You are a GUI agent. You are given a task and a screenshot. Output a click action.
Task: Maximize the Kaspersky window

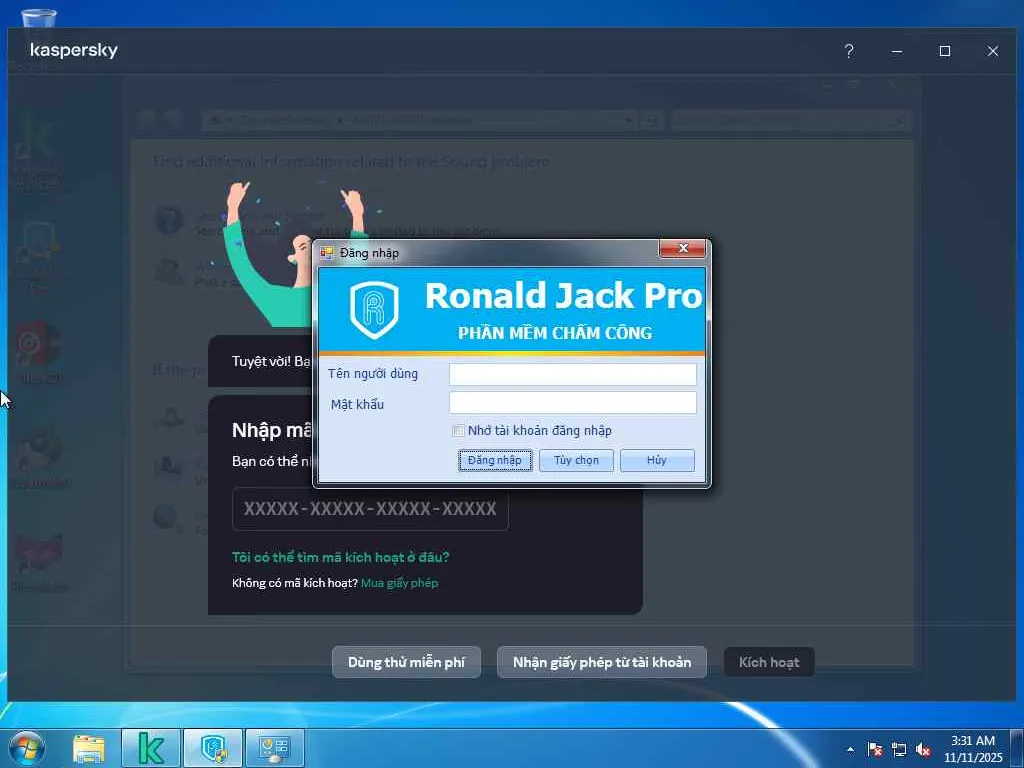(944, 51)
